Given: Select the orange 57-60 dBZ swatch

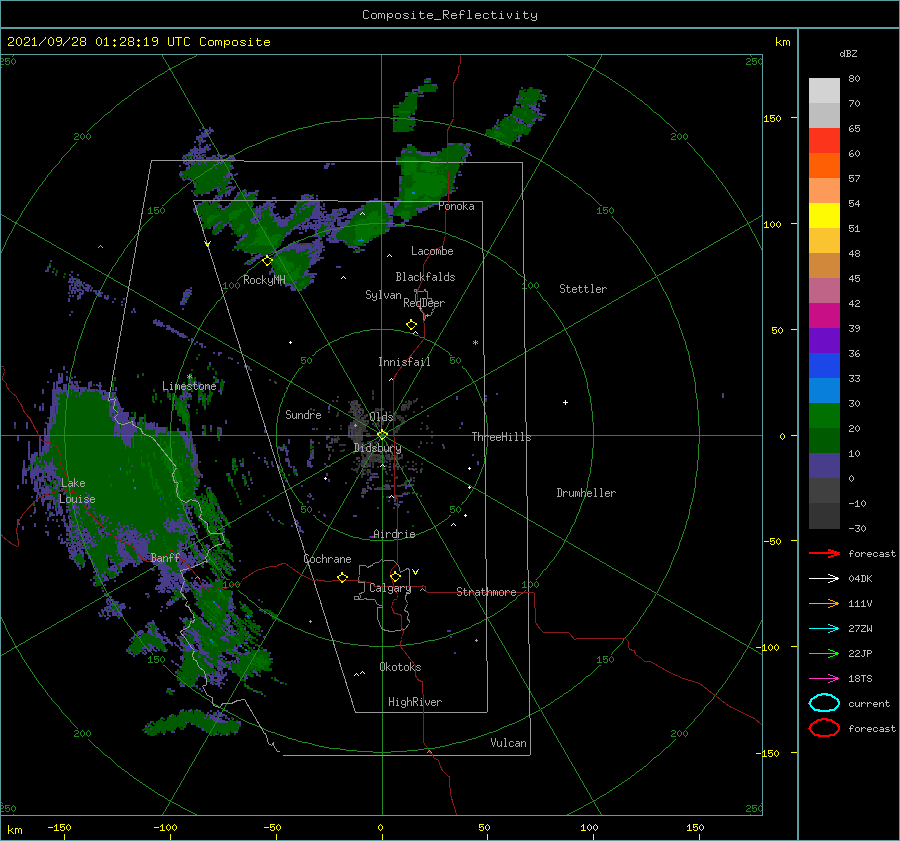Looking at the screenshot, I should point(824,166).
